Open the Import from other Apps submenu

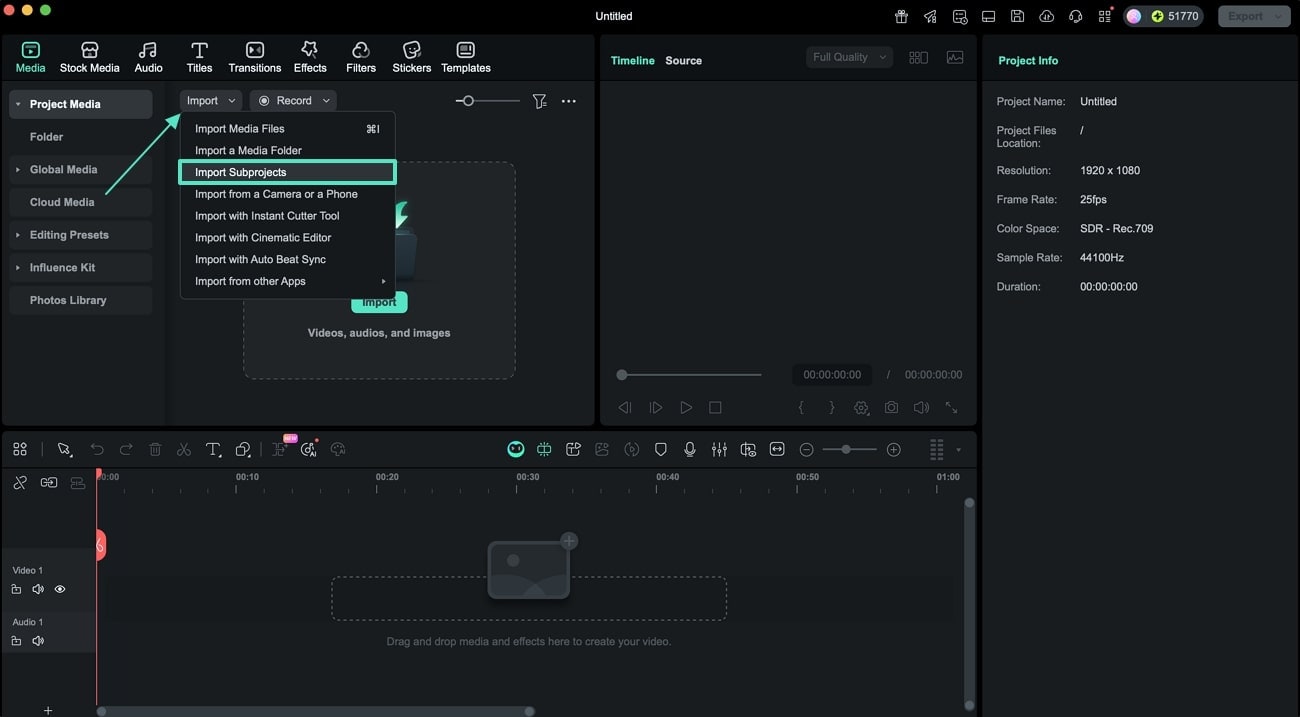[249, 281]
